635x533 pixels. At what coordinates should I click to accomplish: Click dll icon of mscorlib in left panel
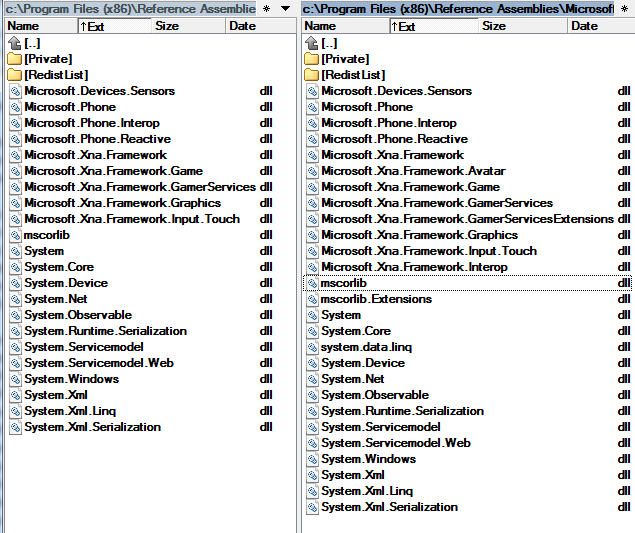click(x=15, y=235)
